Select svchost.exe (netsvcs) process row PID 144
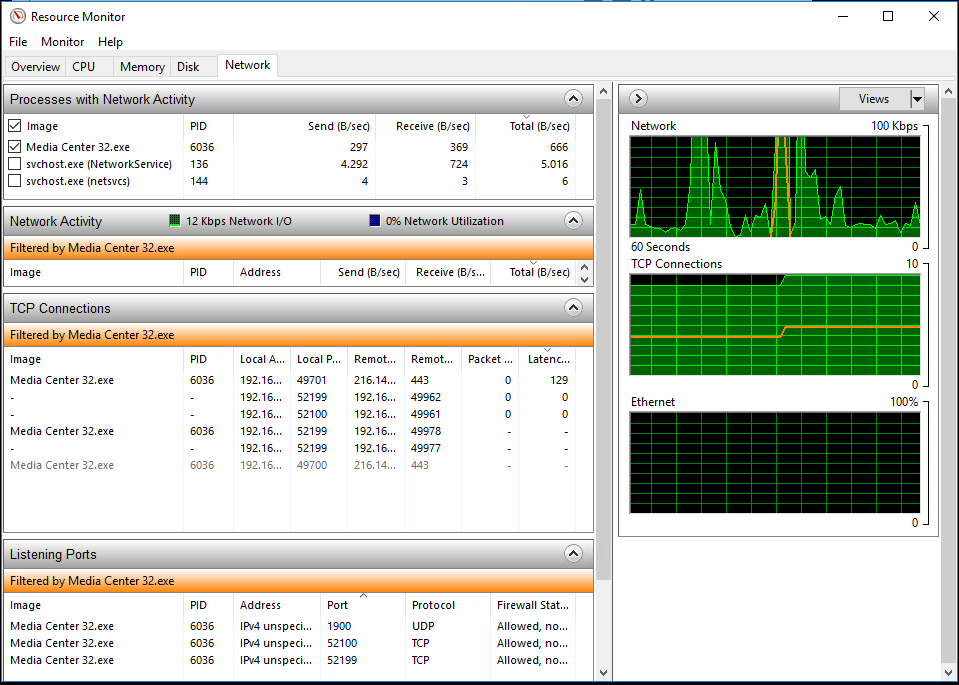Viewport: 959px width, 685px height. point(290,181)
